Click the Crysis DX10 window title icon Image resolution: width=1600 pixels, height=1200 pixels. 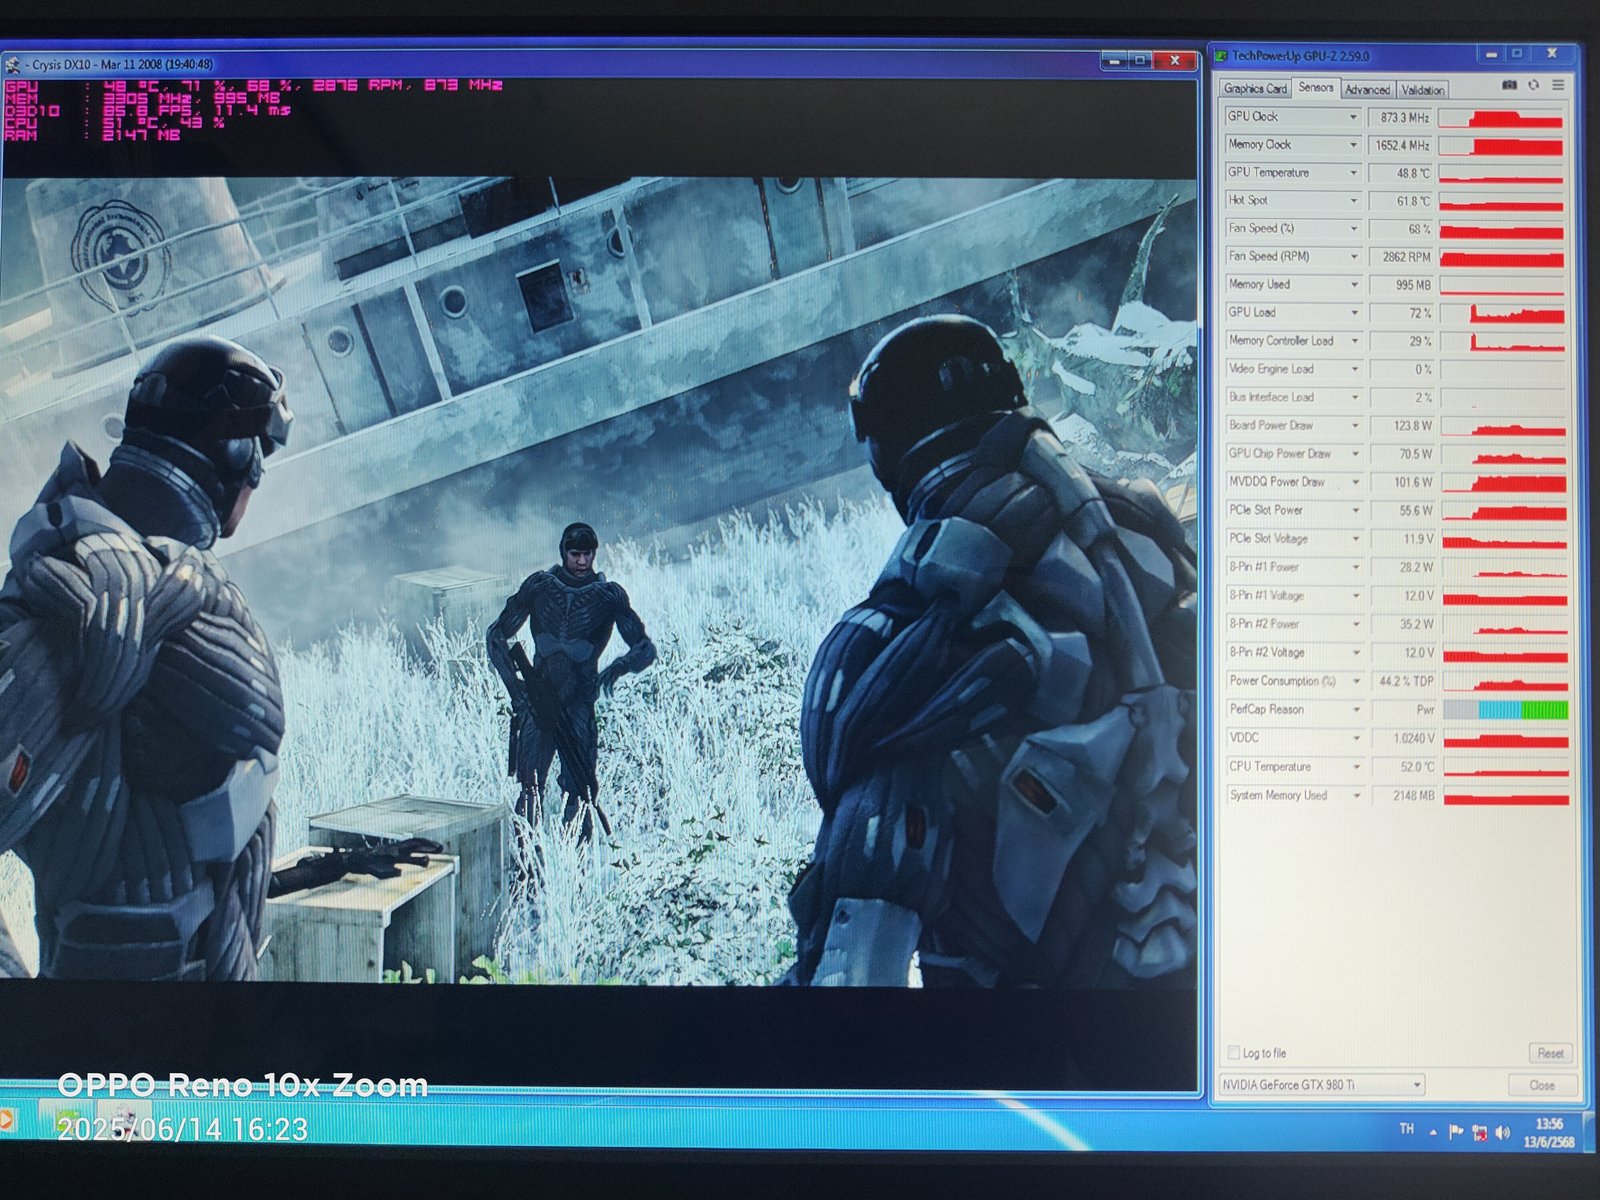click(13, 65)
